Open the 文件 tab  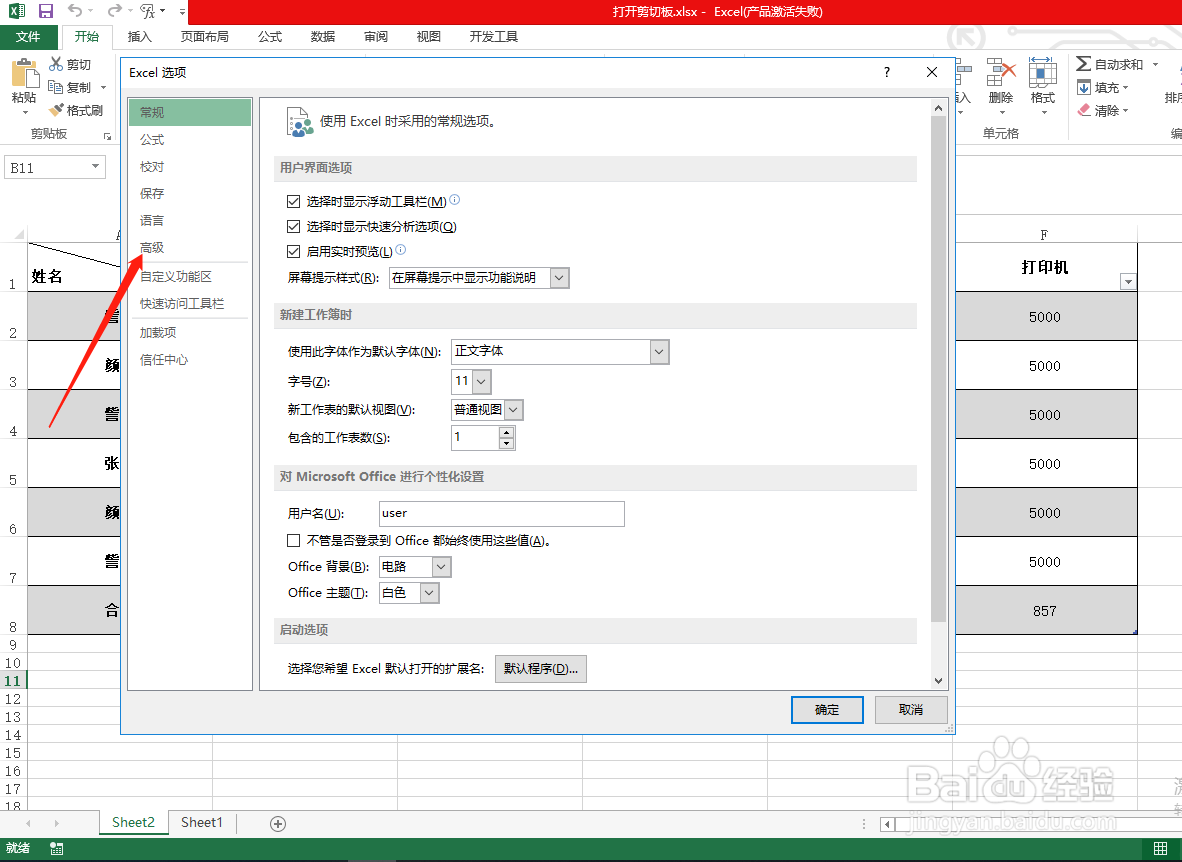[28, 36]
